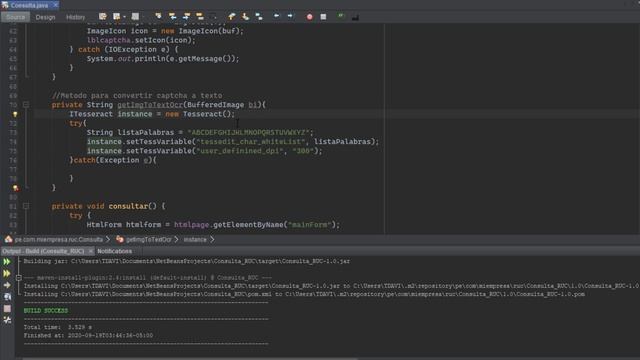Click lblcaptcha.setIcon(icon) code line
The width and height of the screenshot is (640, 360).
coord(141,40)
